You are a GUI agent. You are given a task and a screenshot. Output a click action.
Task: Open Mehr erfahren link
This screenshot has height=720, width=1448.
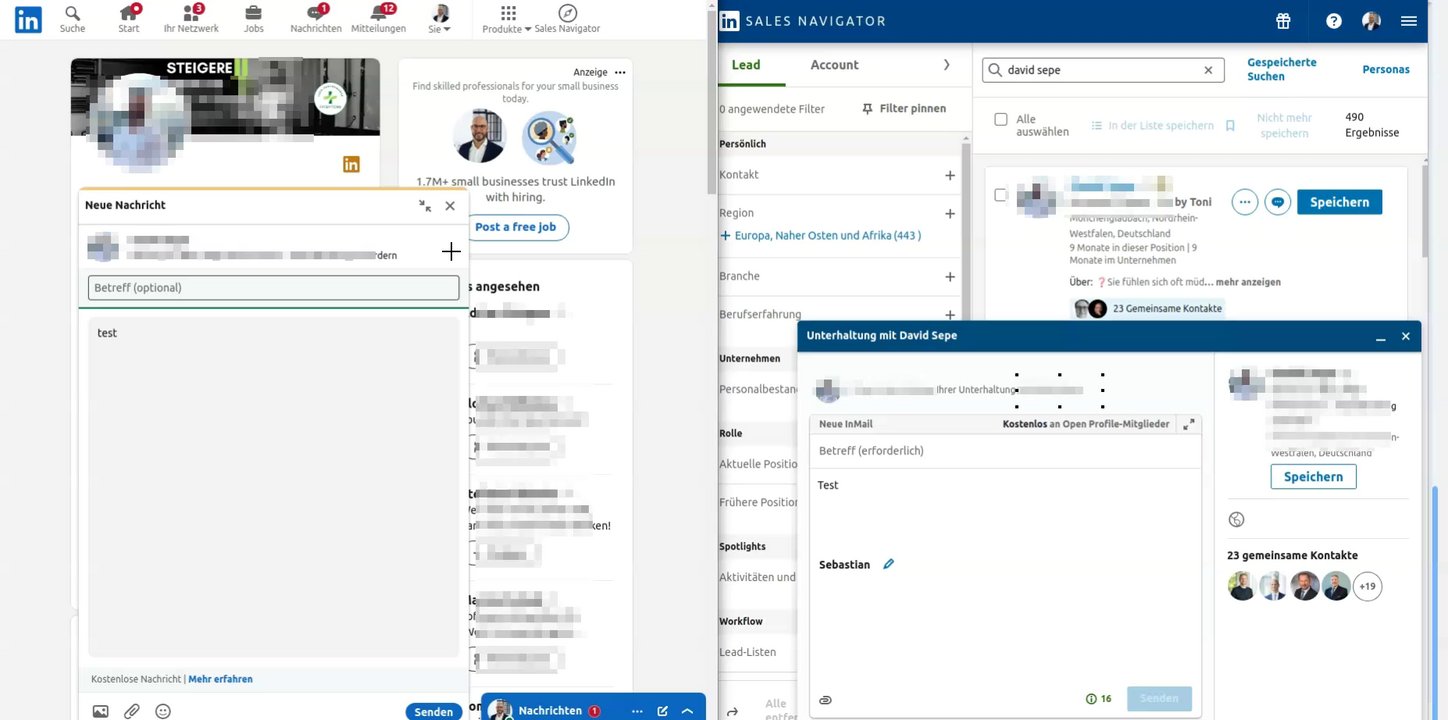coord(220,679)
